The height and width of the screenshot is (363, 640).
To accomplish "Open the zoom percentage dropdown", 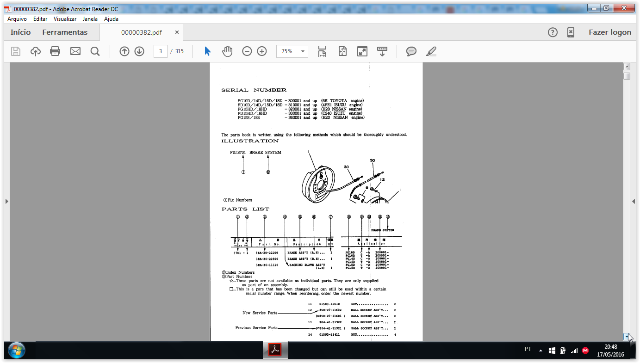I will [x=303, y=51].
